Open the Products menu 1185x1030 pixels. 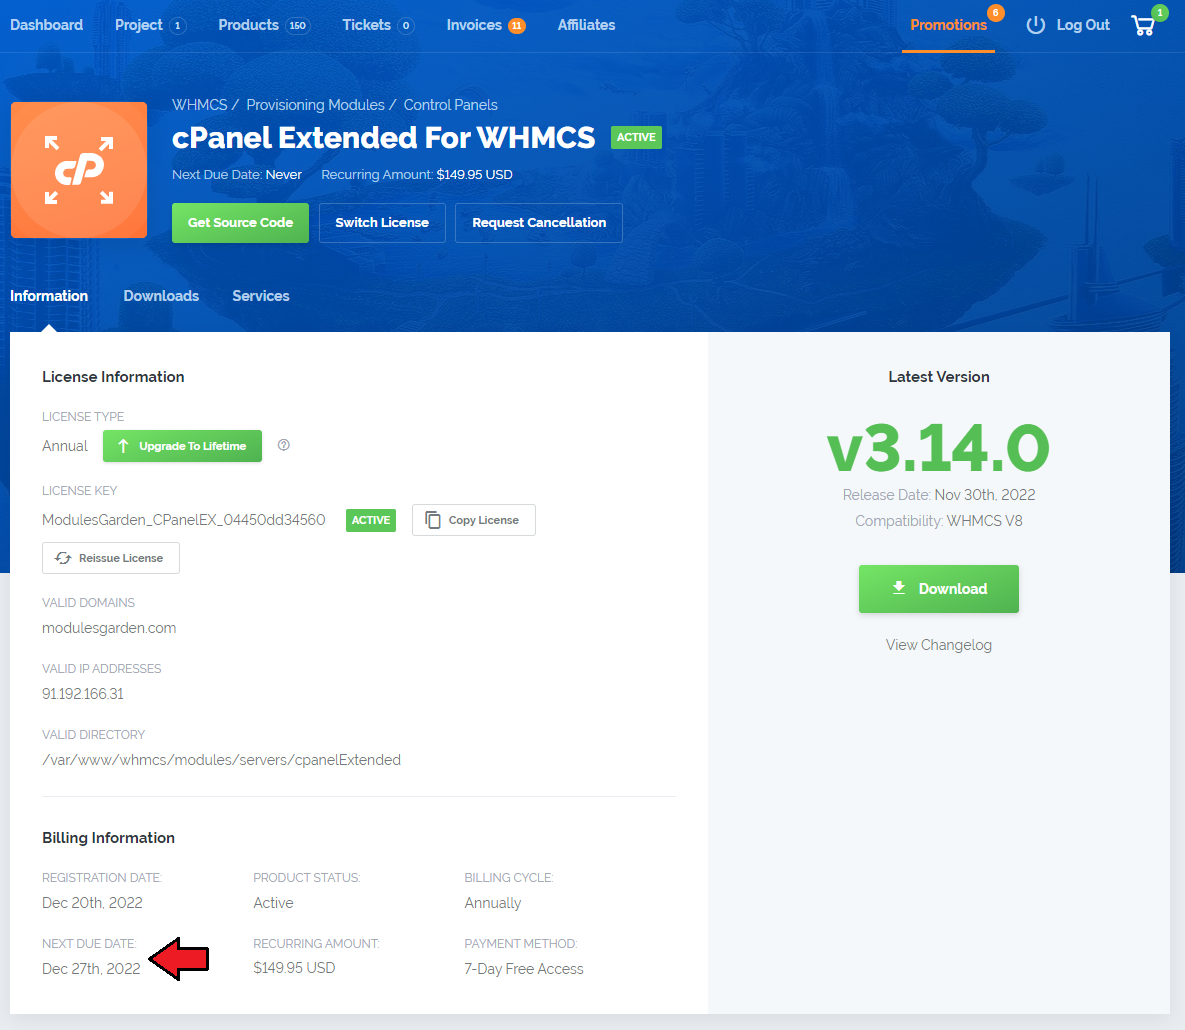264,25
